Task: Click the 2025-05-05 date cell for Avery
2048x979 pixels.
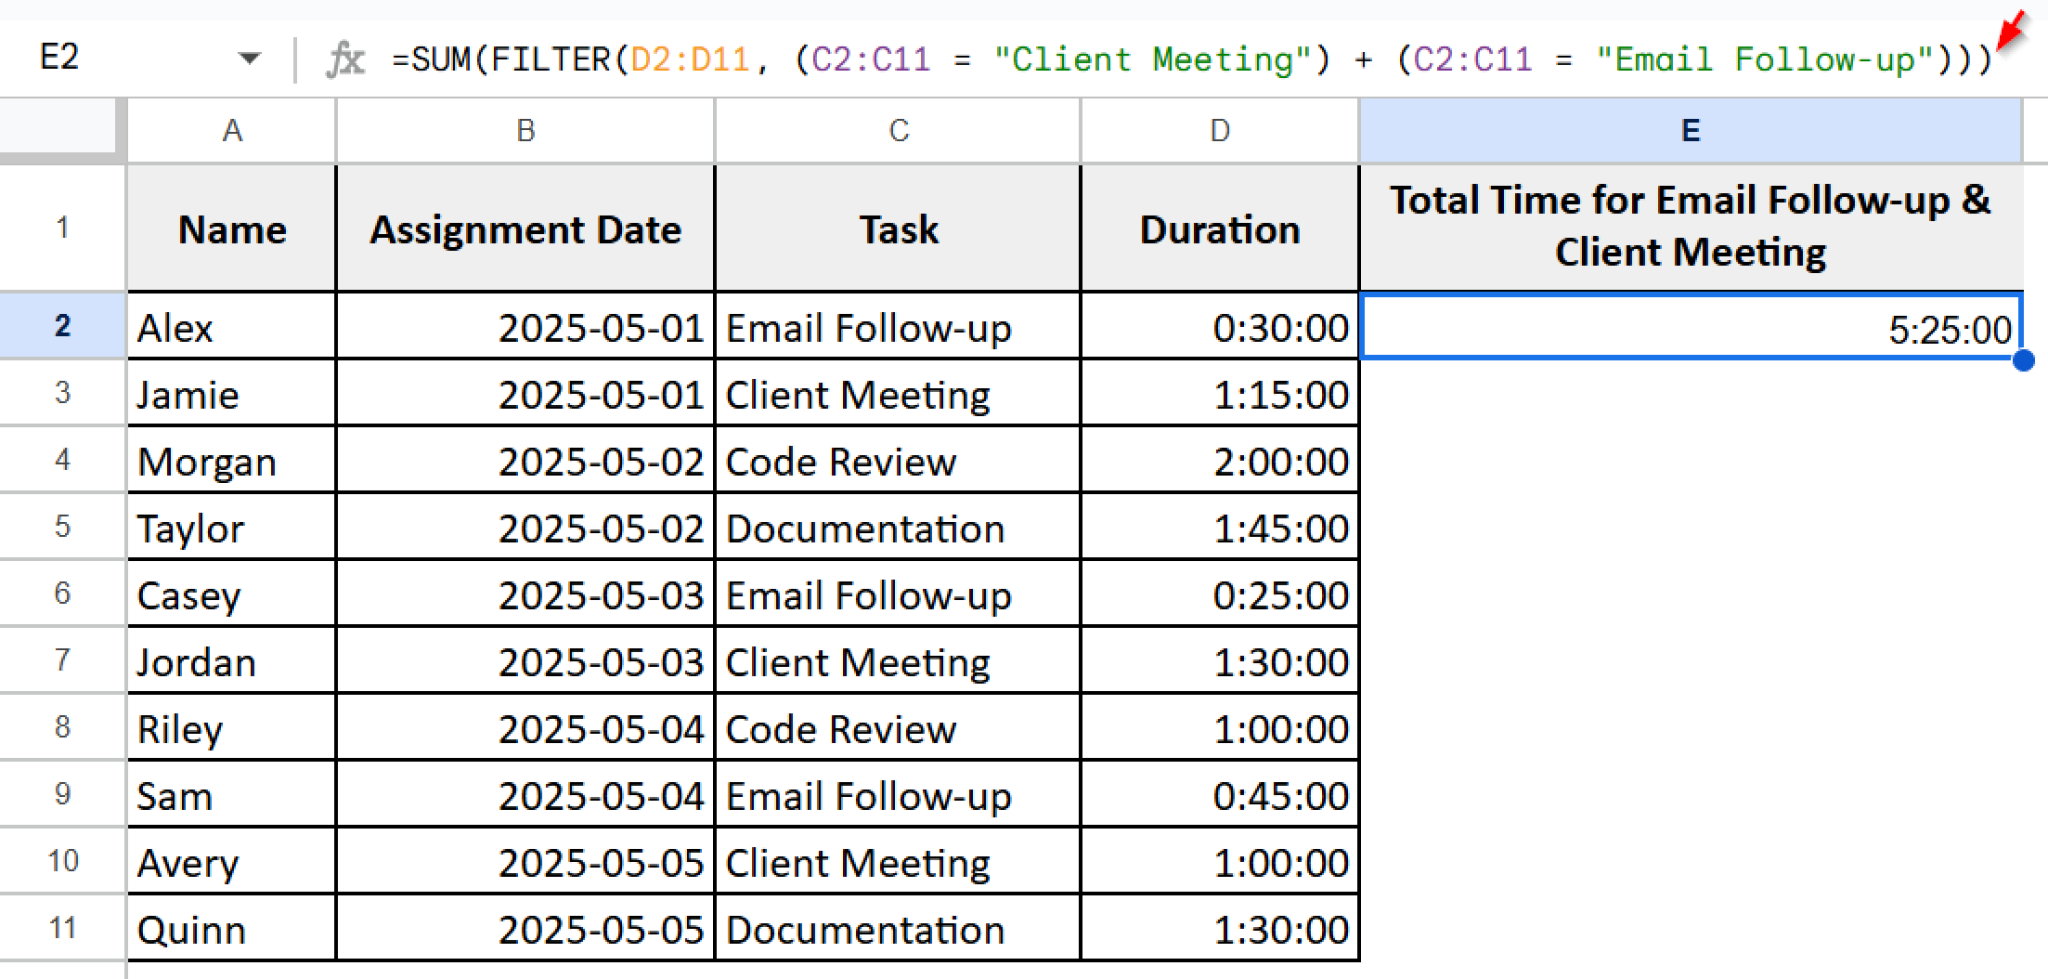Action: [524, 861]
